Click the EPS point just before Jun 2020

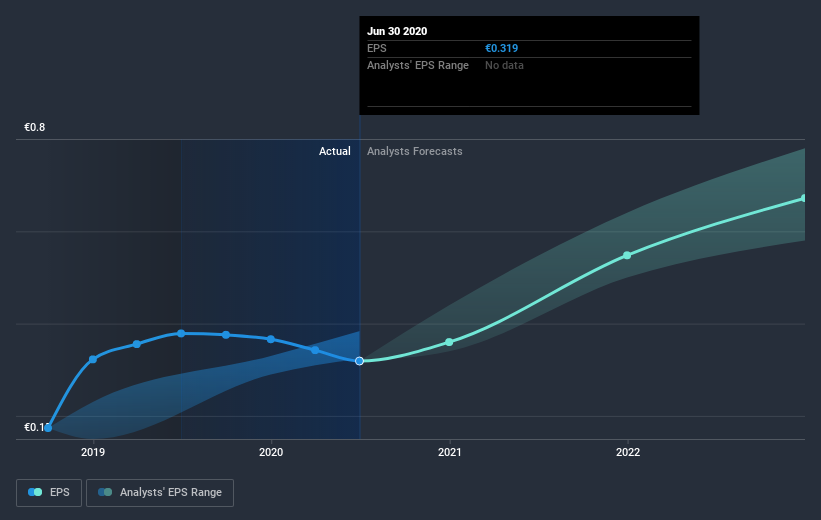coord(315,350)
